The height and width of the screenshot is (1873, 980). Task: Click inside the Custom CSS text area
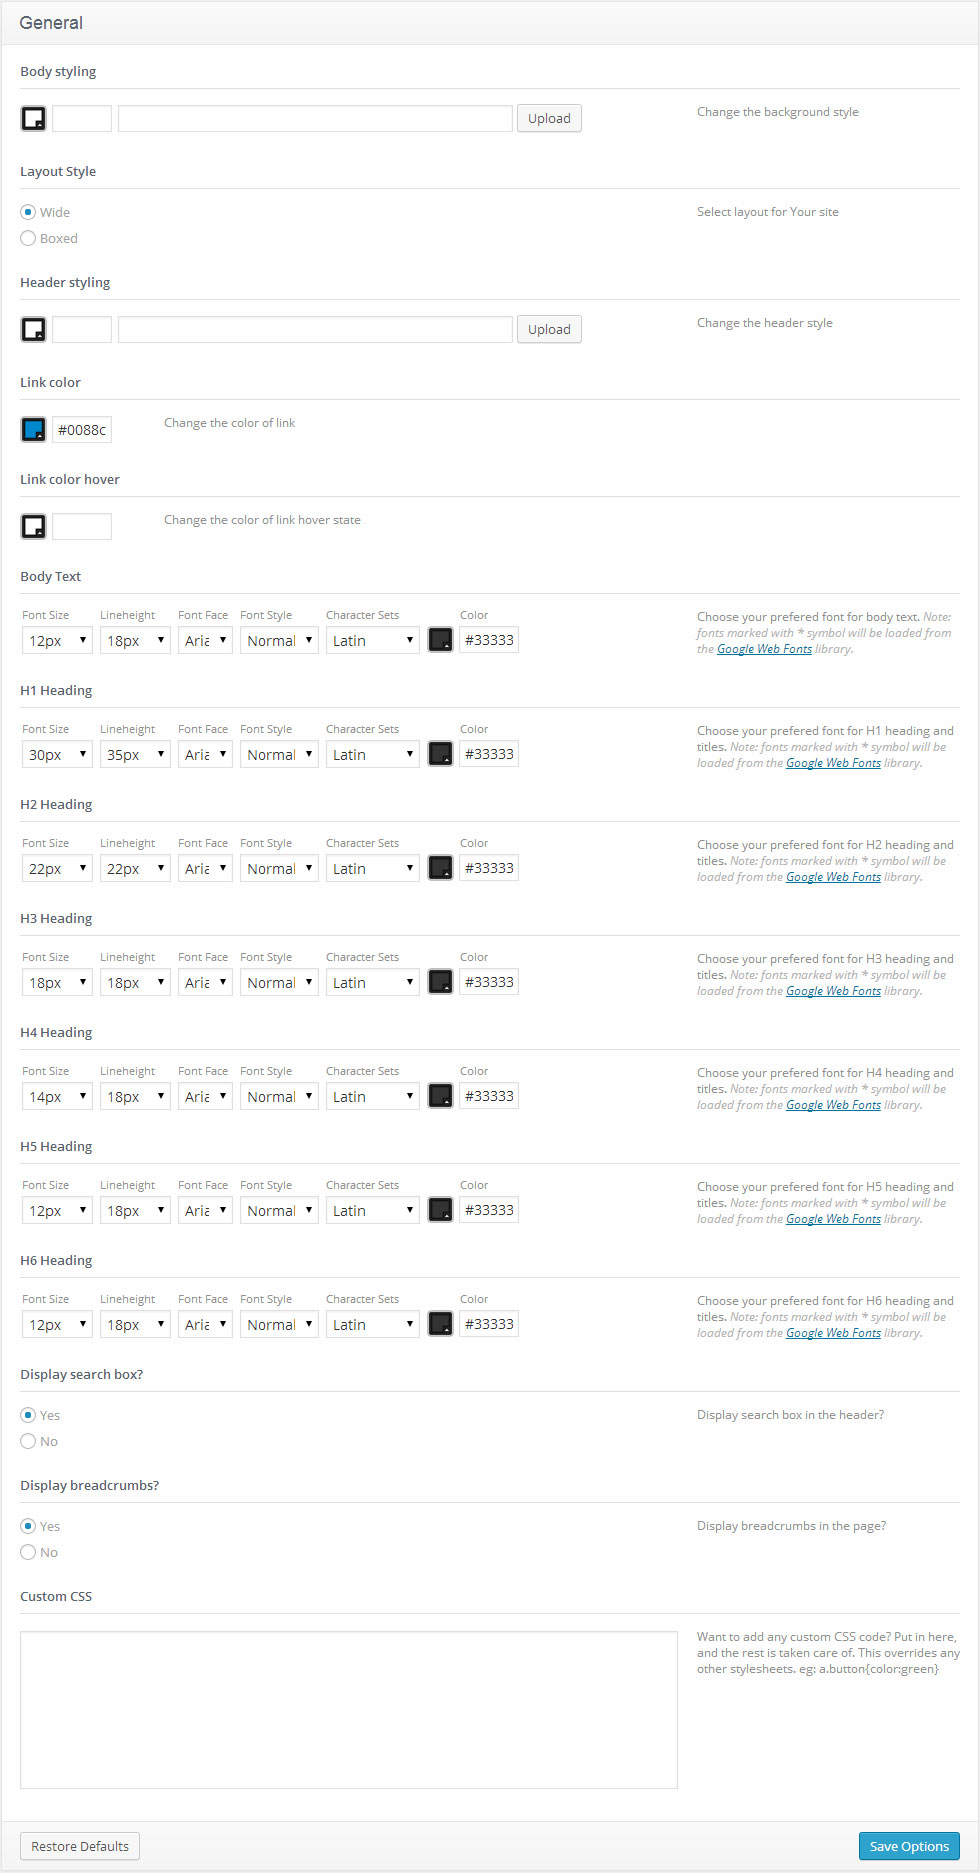(348, 1710)
